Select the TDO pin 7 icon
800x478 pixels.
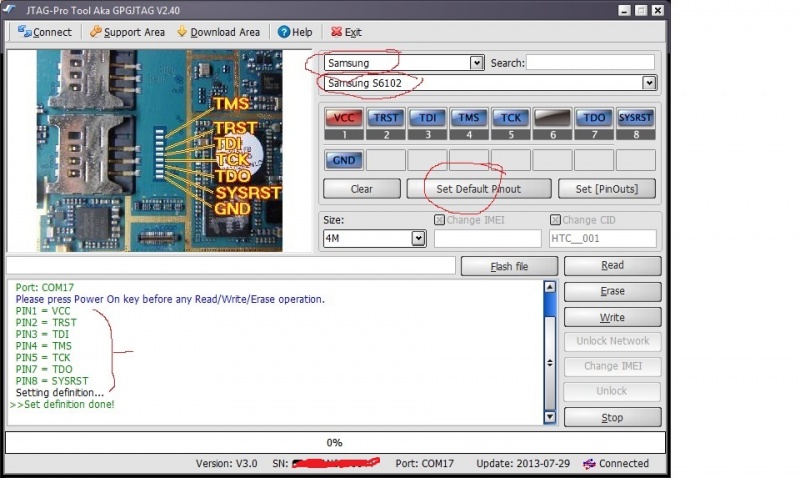coord(594,118)
